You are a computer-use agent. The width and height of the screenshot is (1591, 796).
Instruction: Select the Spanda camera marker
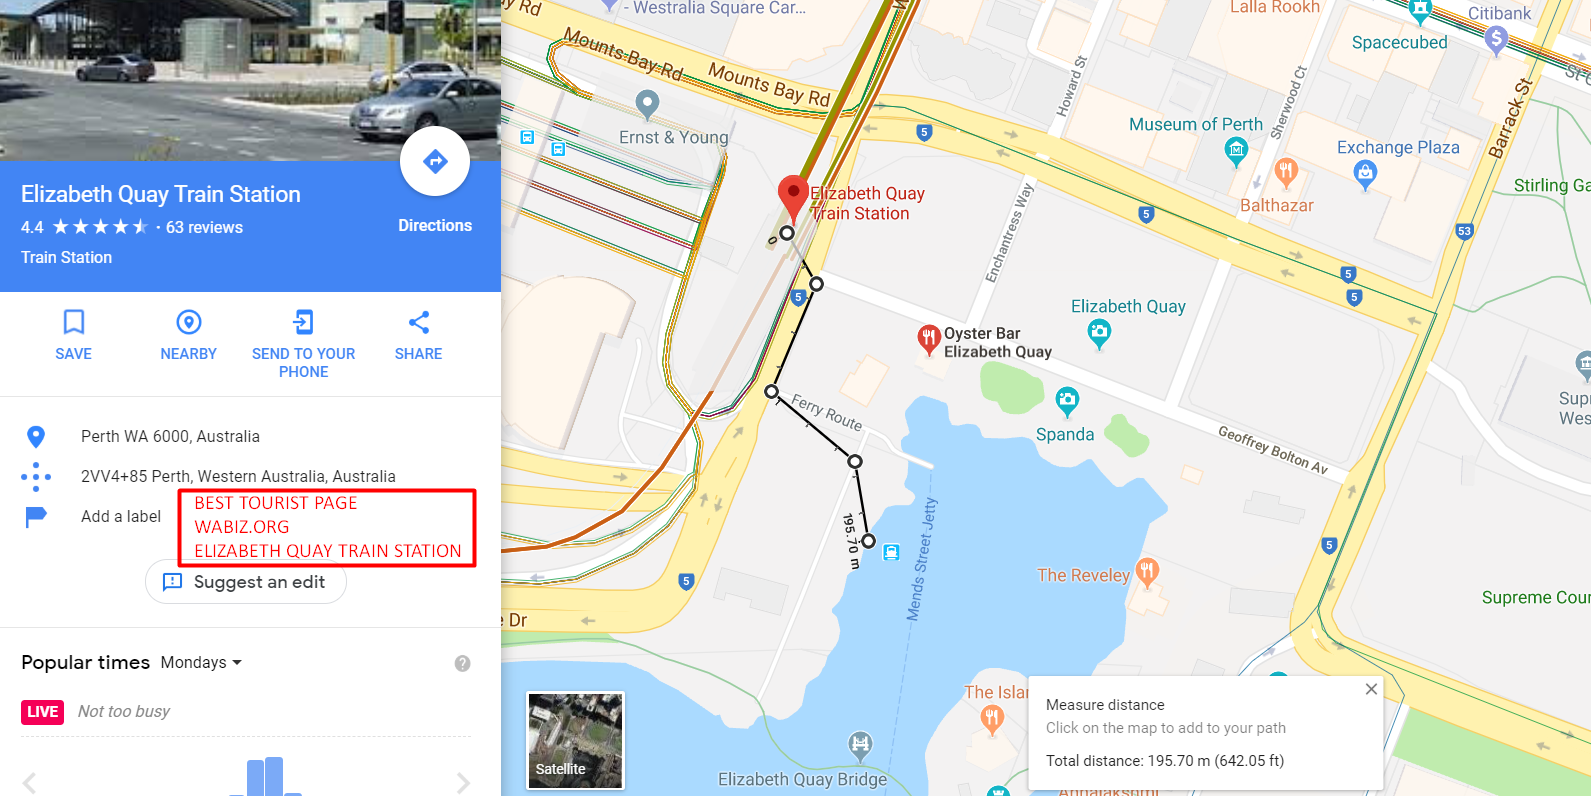(x=1067, y=403)
